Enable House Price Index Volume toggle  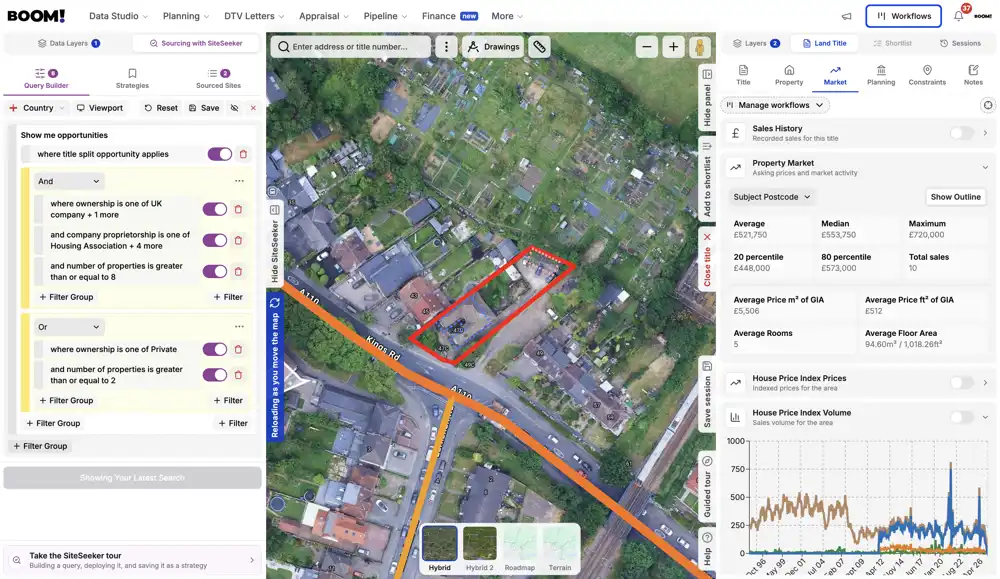pyautogui.click(x=962, y=417)
